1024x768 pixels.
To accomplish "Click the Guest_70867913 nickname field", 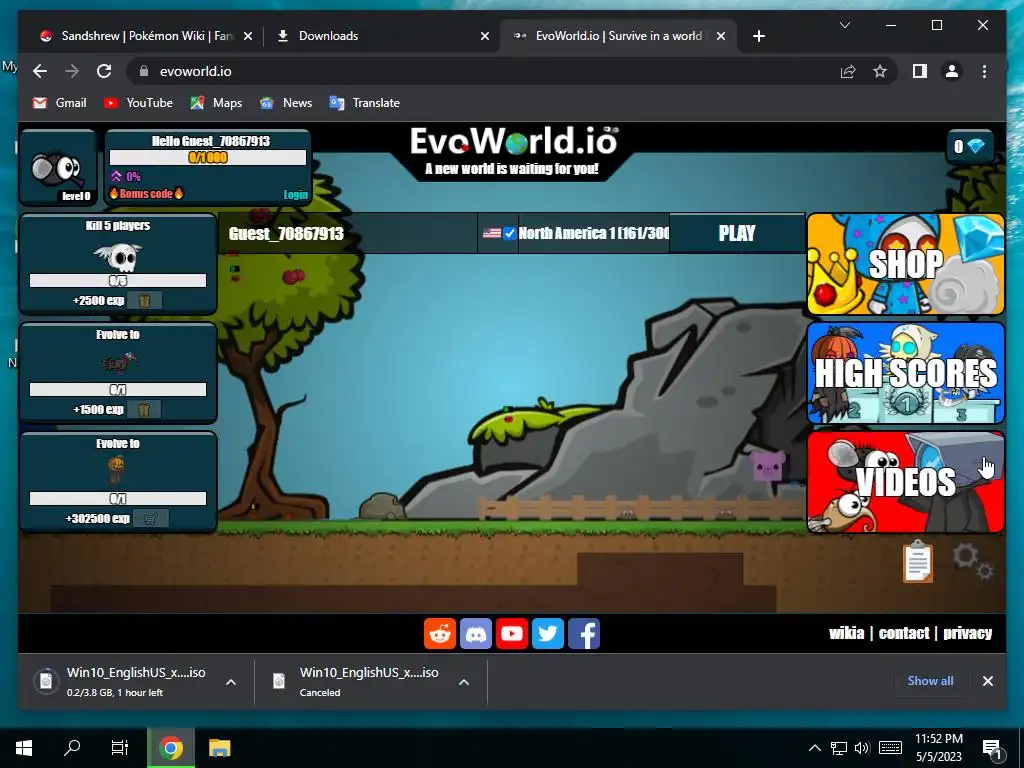I will click(x=349, y=233).
